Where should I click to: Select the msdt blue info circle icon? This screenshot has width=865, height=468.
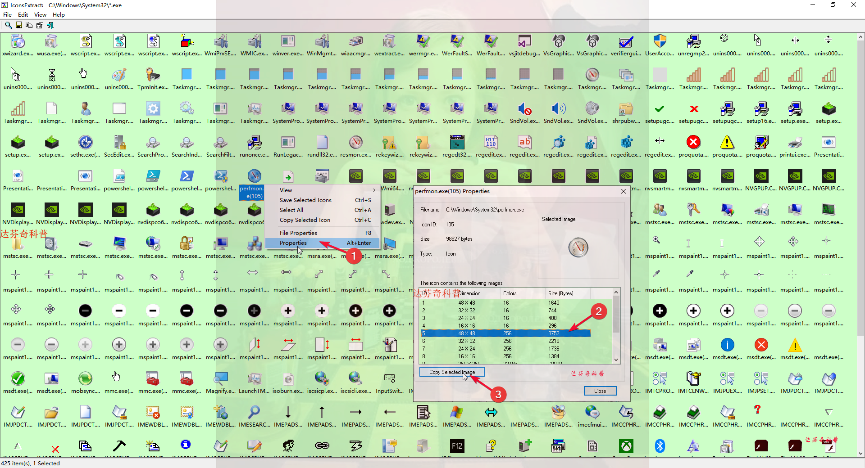coord(727,345)
